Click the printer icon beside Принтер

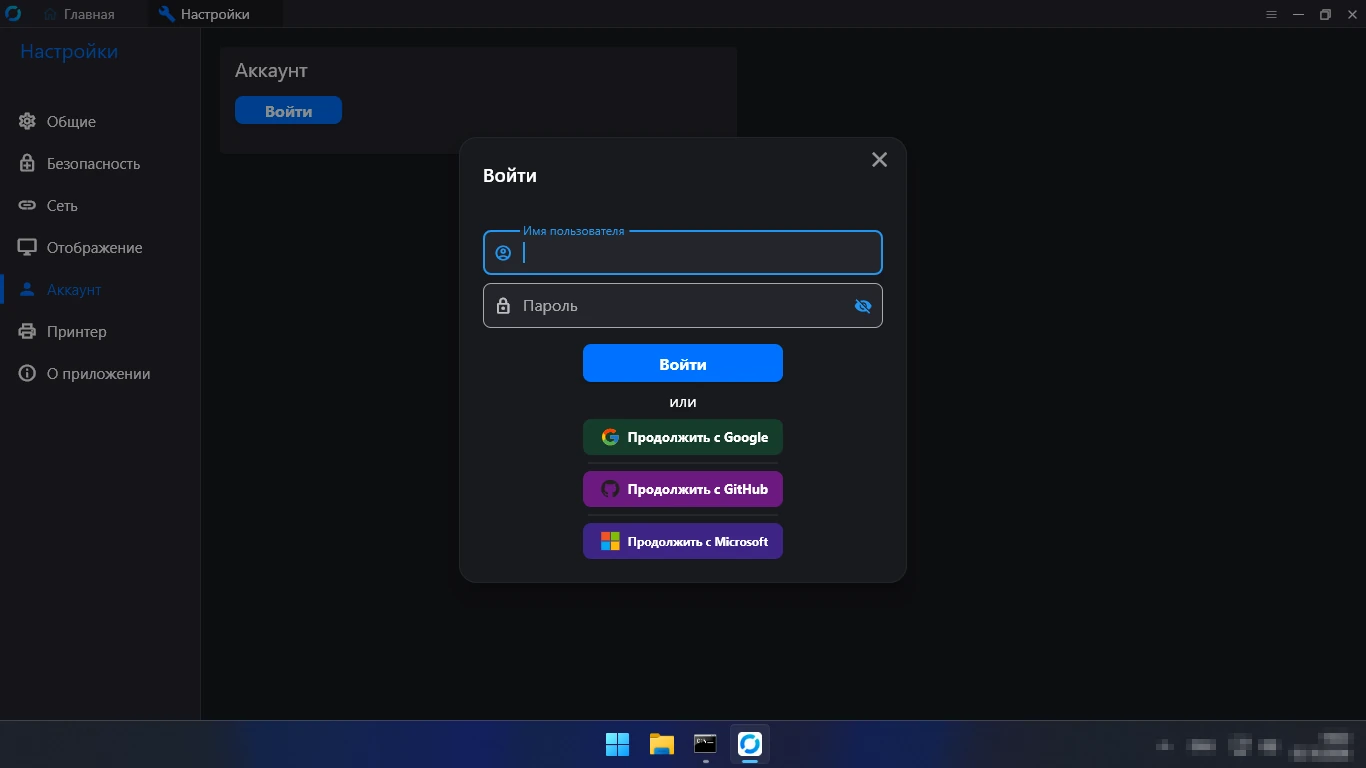point(27,331)
